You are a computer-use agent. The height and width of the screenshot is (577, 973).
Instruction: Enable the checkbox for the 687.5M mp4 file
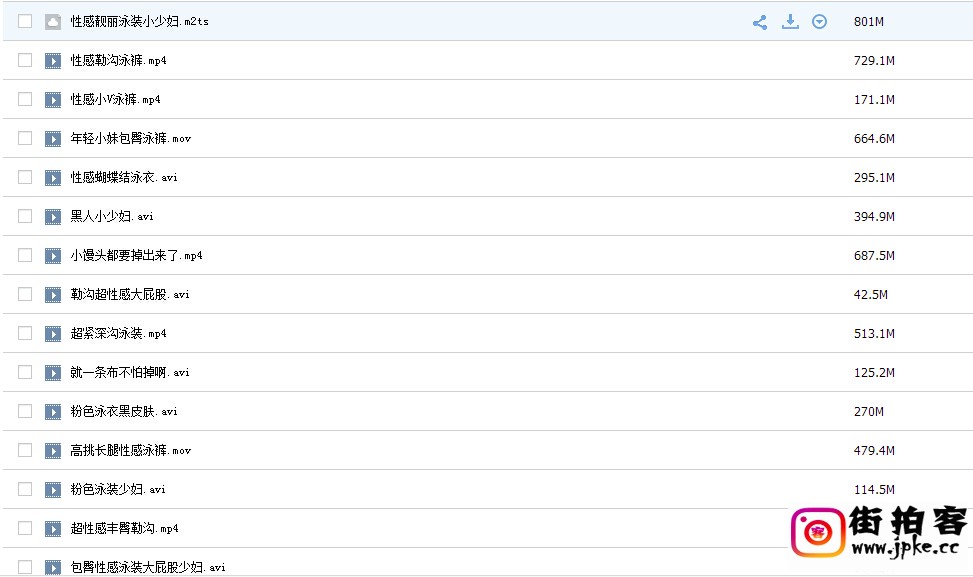click(x=25, y=256)
